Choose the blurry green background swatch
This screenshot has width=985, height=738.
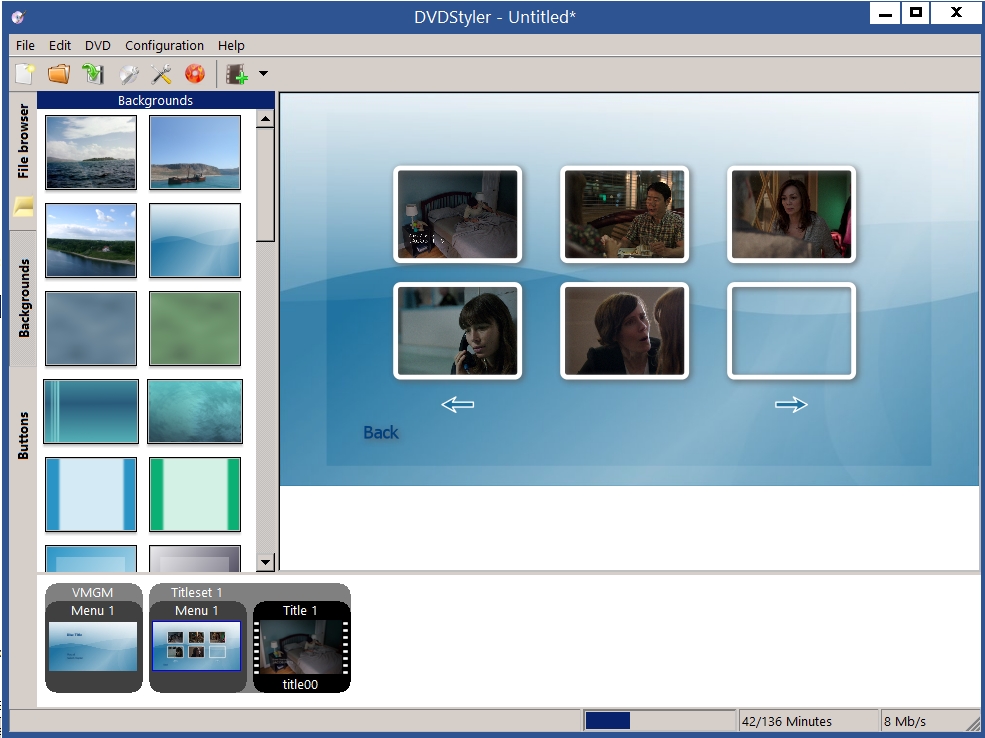coord(195,328)
